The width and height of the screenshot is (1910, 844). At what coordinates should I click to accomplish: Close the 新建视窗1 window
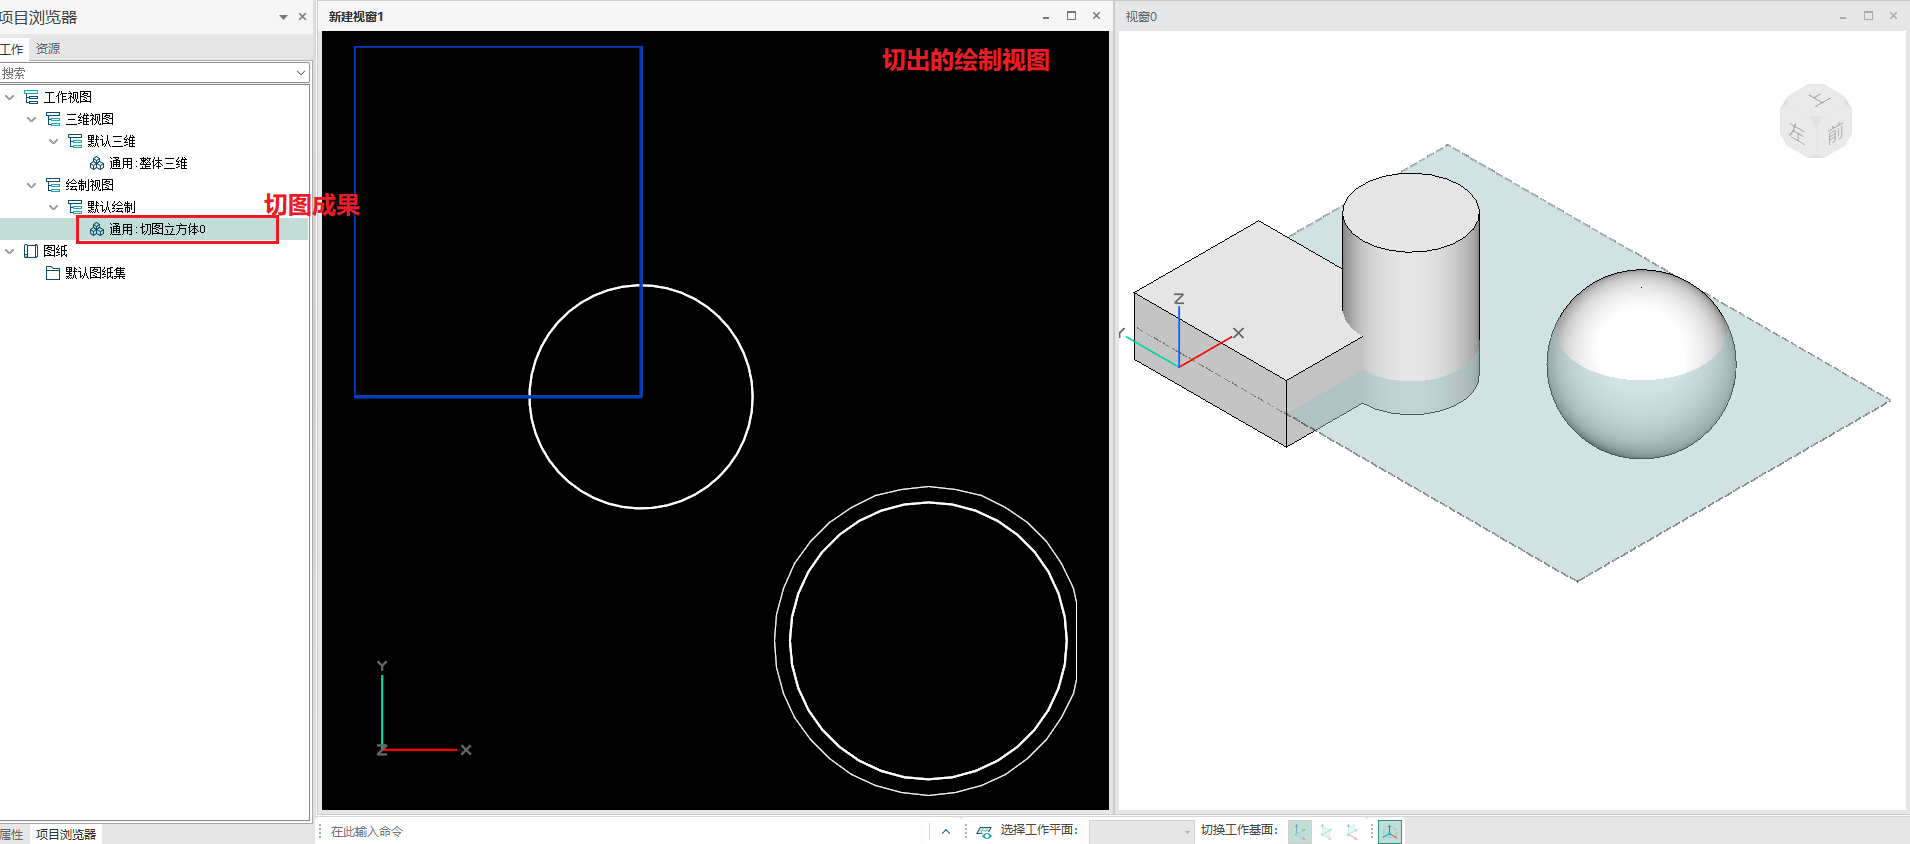click(1096, 16)
